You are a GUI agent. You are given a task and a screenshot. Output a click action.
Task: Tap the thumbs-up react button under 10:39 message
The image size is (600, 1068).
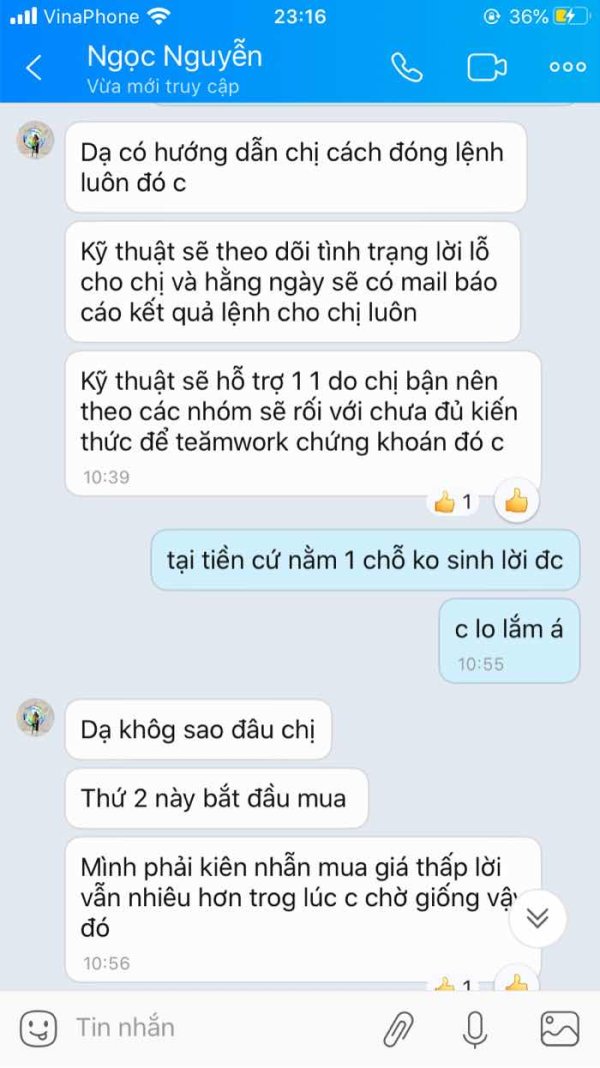tap(517, 503)
